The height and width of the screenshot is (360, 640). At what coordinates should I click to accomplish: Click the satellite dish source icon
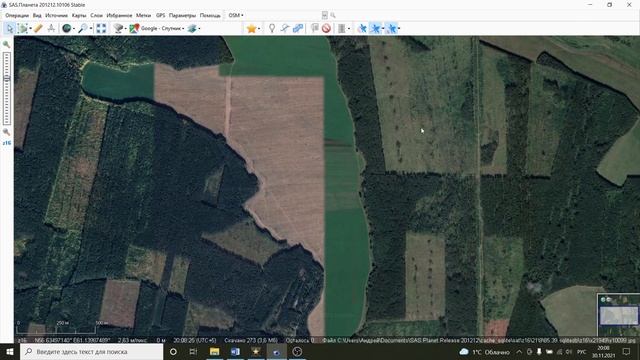(118, 28)
